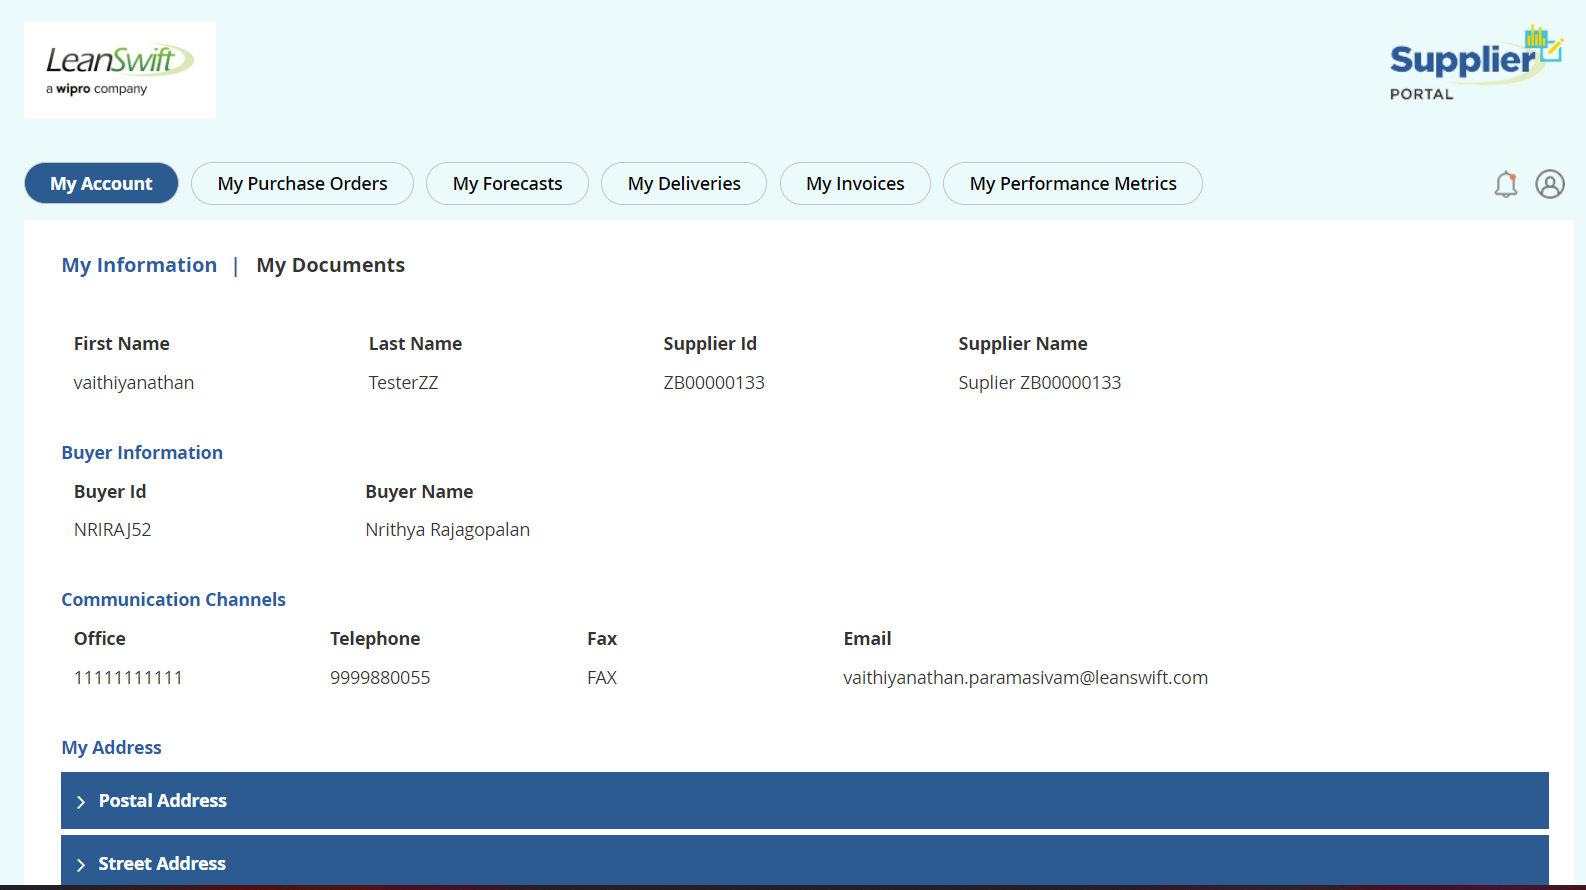The image size is (1586, 890).
Task: Click the Supplier Id label
Action: click(x=710, y=344)
